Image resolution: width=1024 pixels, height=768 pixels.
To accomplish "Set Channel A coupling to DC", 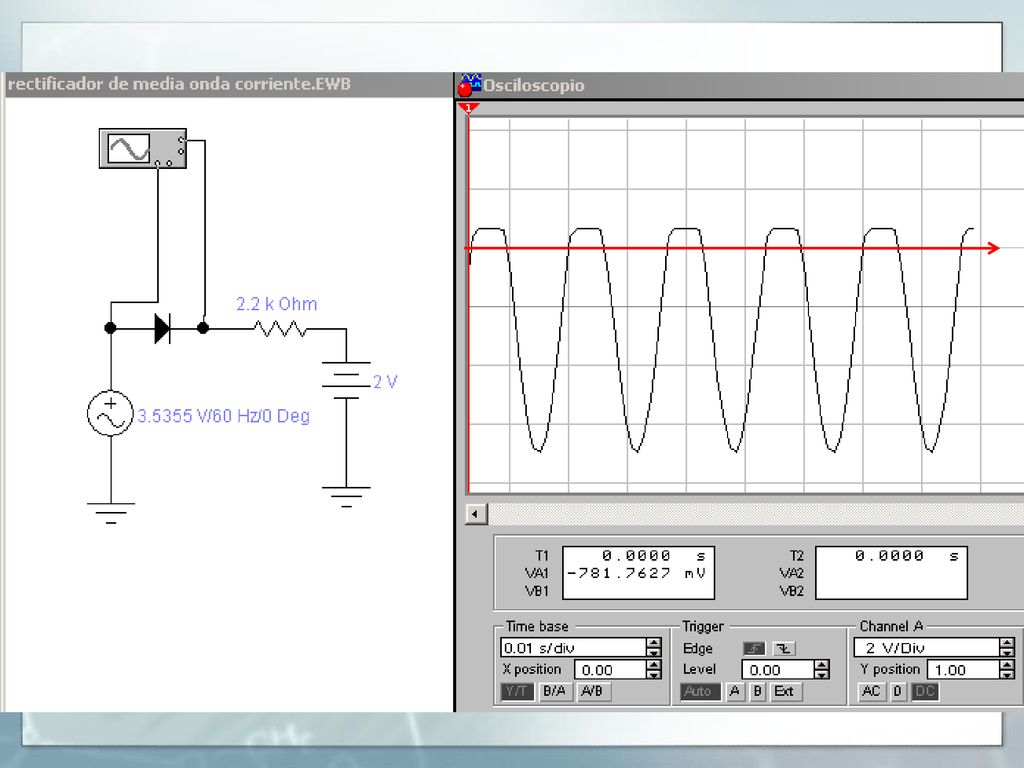I will pyautogui.click(x=925, y=692).
